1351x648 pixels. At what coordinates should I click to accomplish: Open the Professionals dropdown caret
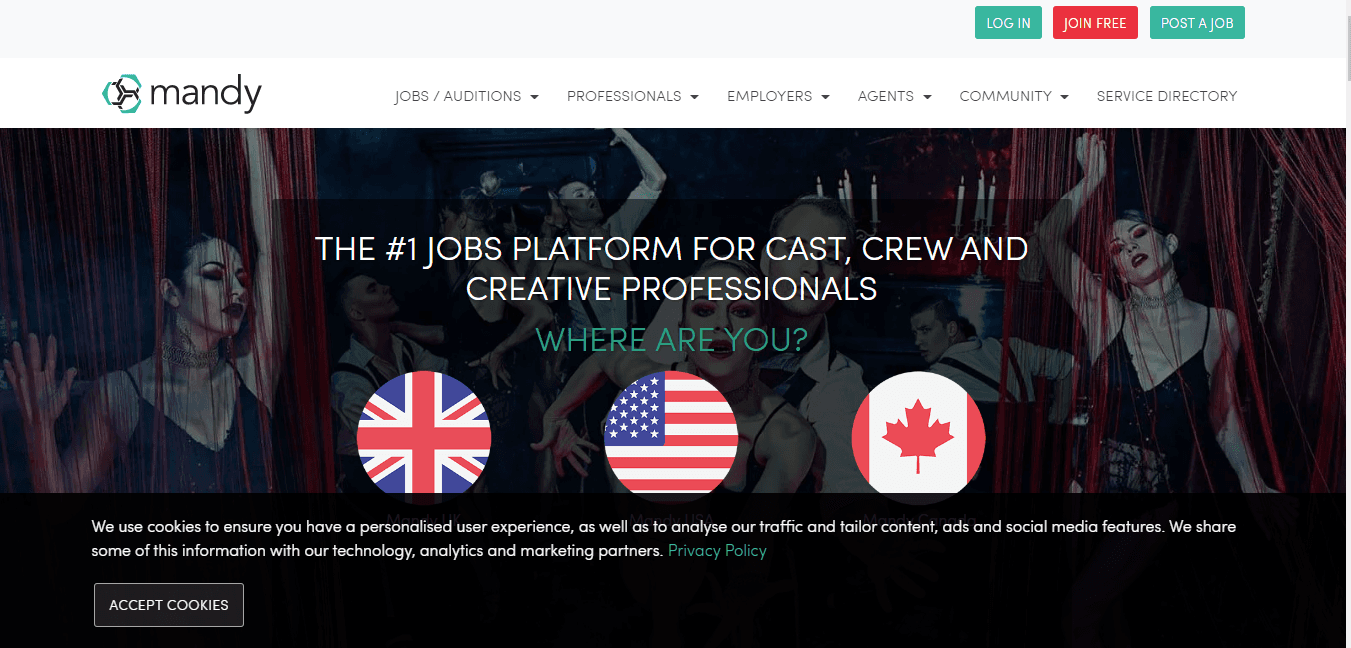(694, 97)
